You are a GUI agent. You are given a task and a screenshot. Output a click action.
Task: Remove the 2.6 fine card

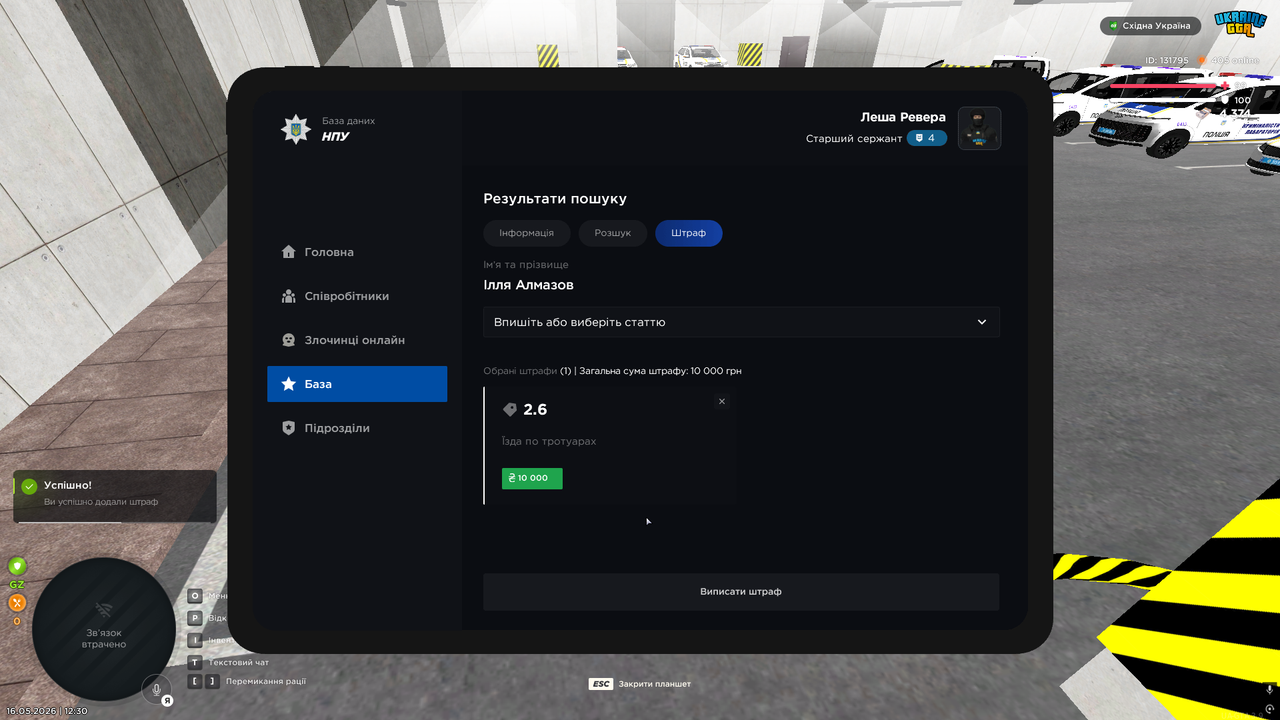[722, 401]
